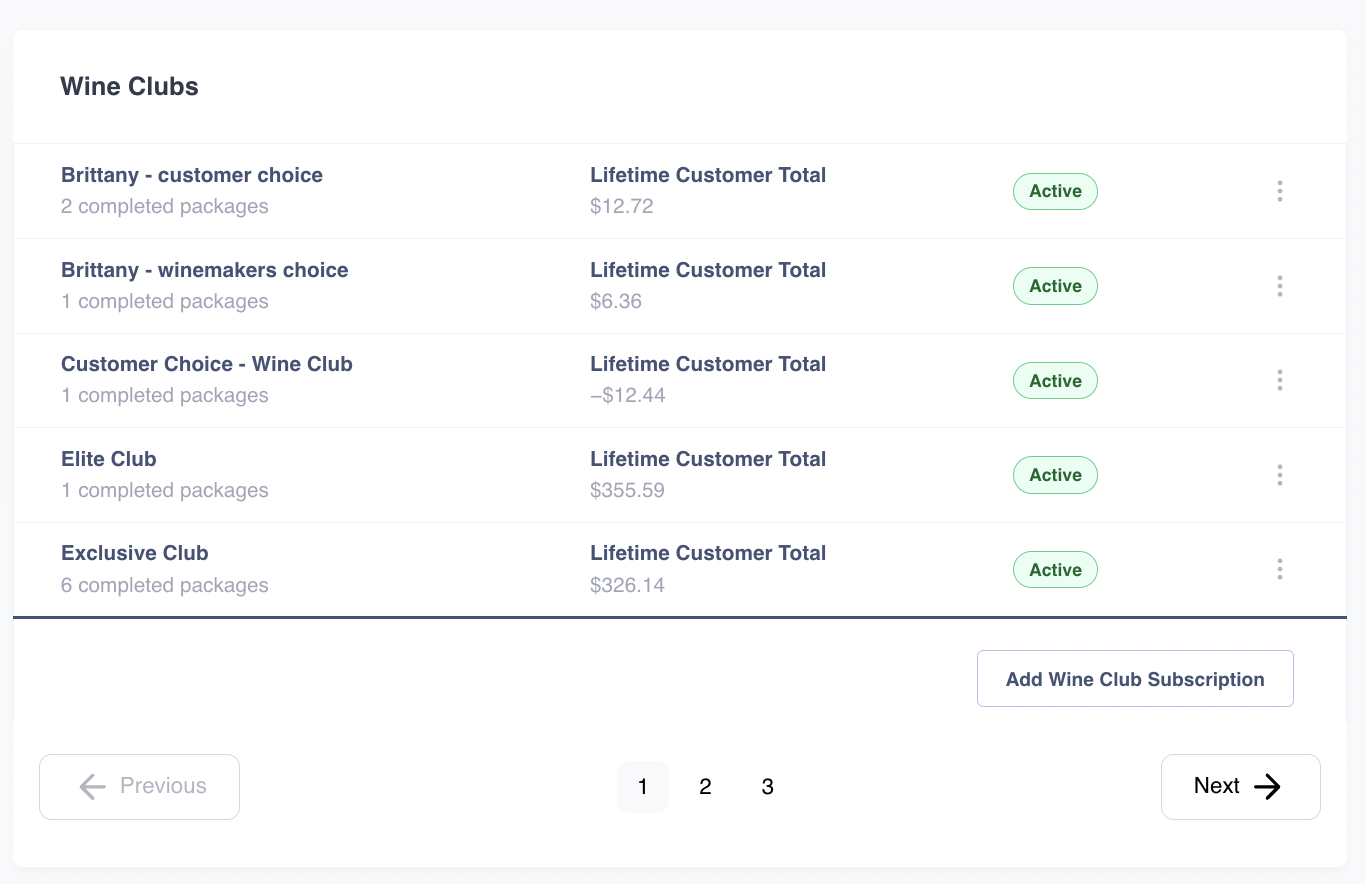Click Active badge for Brittany - customer choice
Viewport: 1366px width, 884px height.
coord(1055,191)
